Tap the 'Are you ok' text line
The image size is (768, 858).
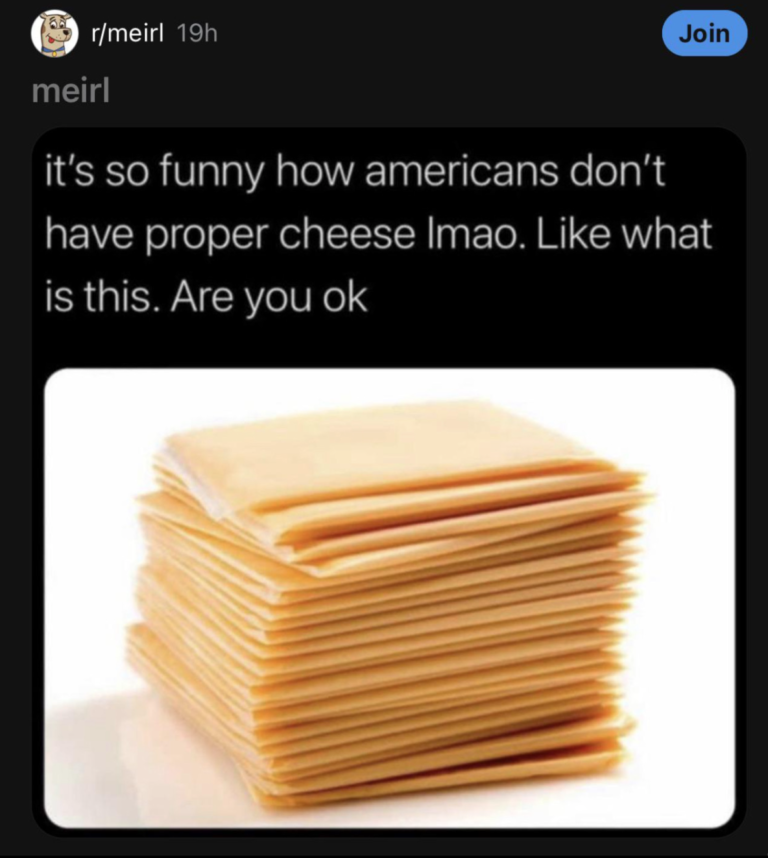point(269,298)
